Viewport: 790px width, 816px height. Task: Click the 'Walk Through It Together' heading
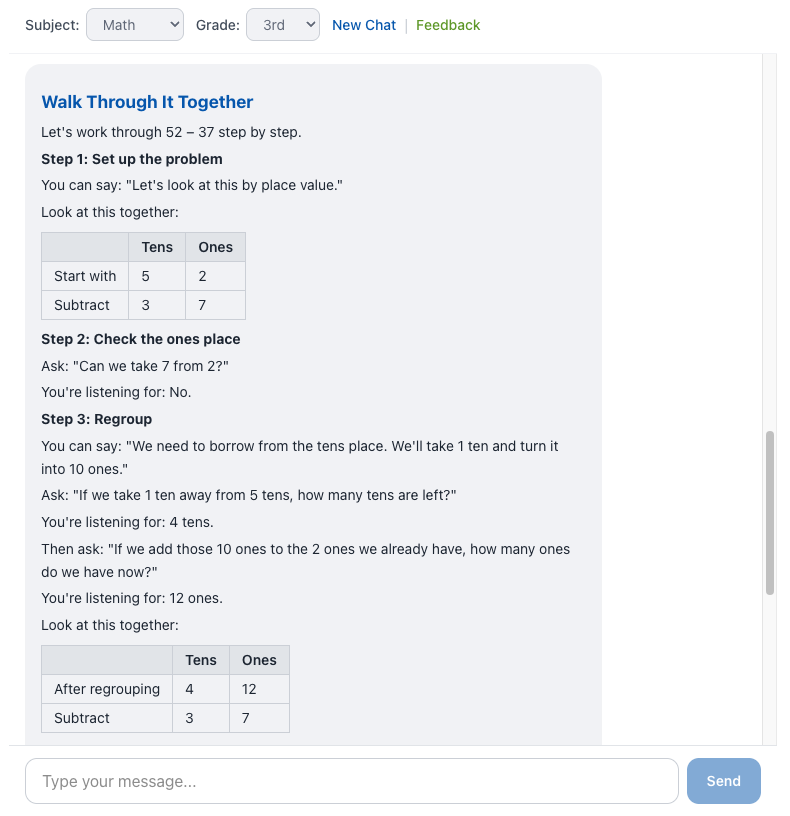147,102
